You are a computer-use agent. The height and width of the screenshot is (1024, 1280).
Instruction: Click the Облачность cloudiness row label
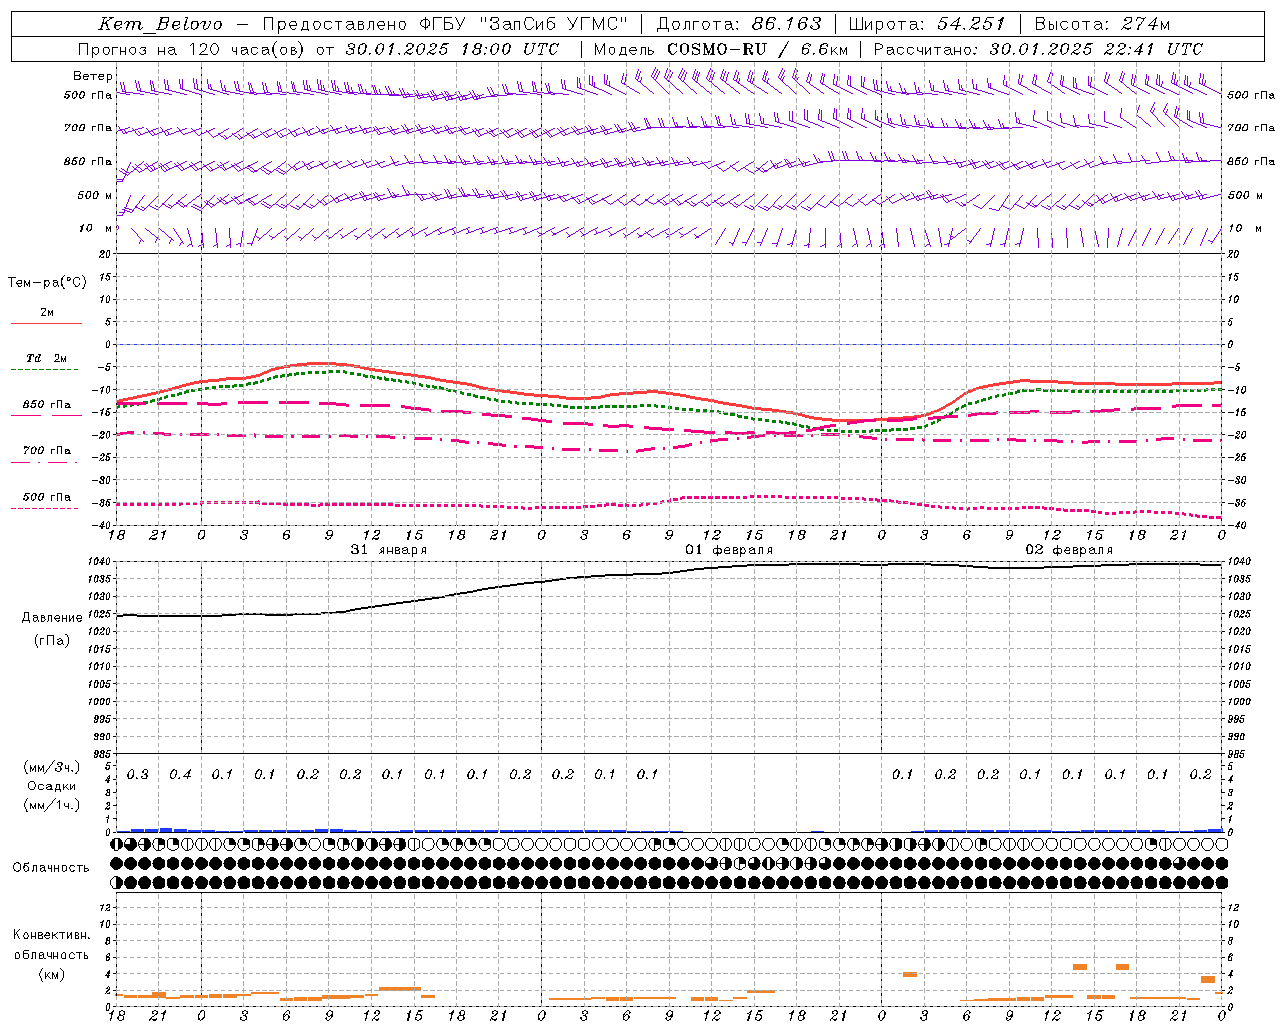pyautogui.click(x=51, y=868)
